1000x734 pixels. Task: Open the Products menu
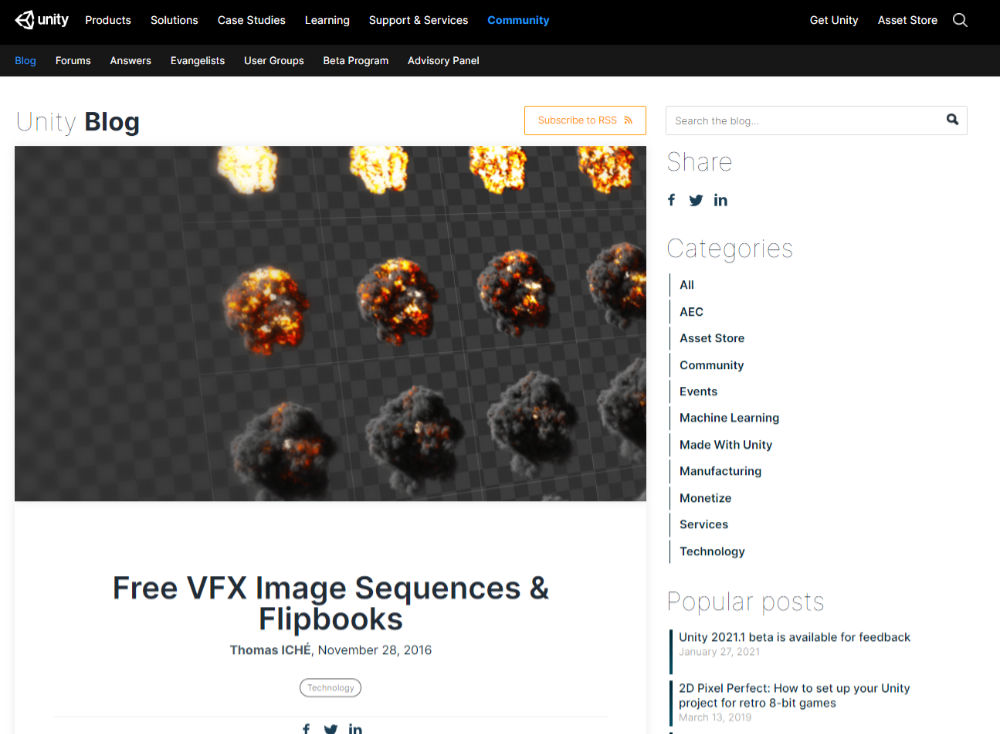108,20
